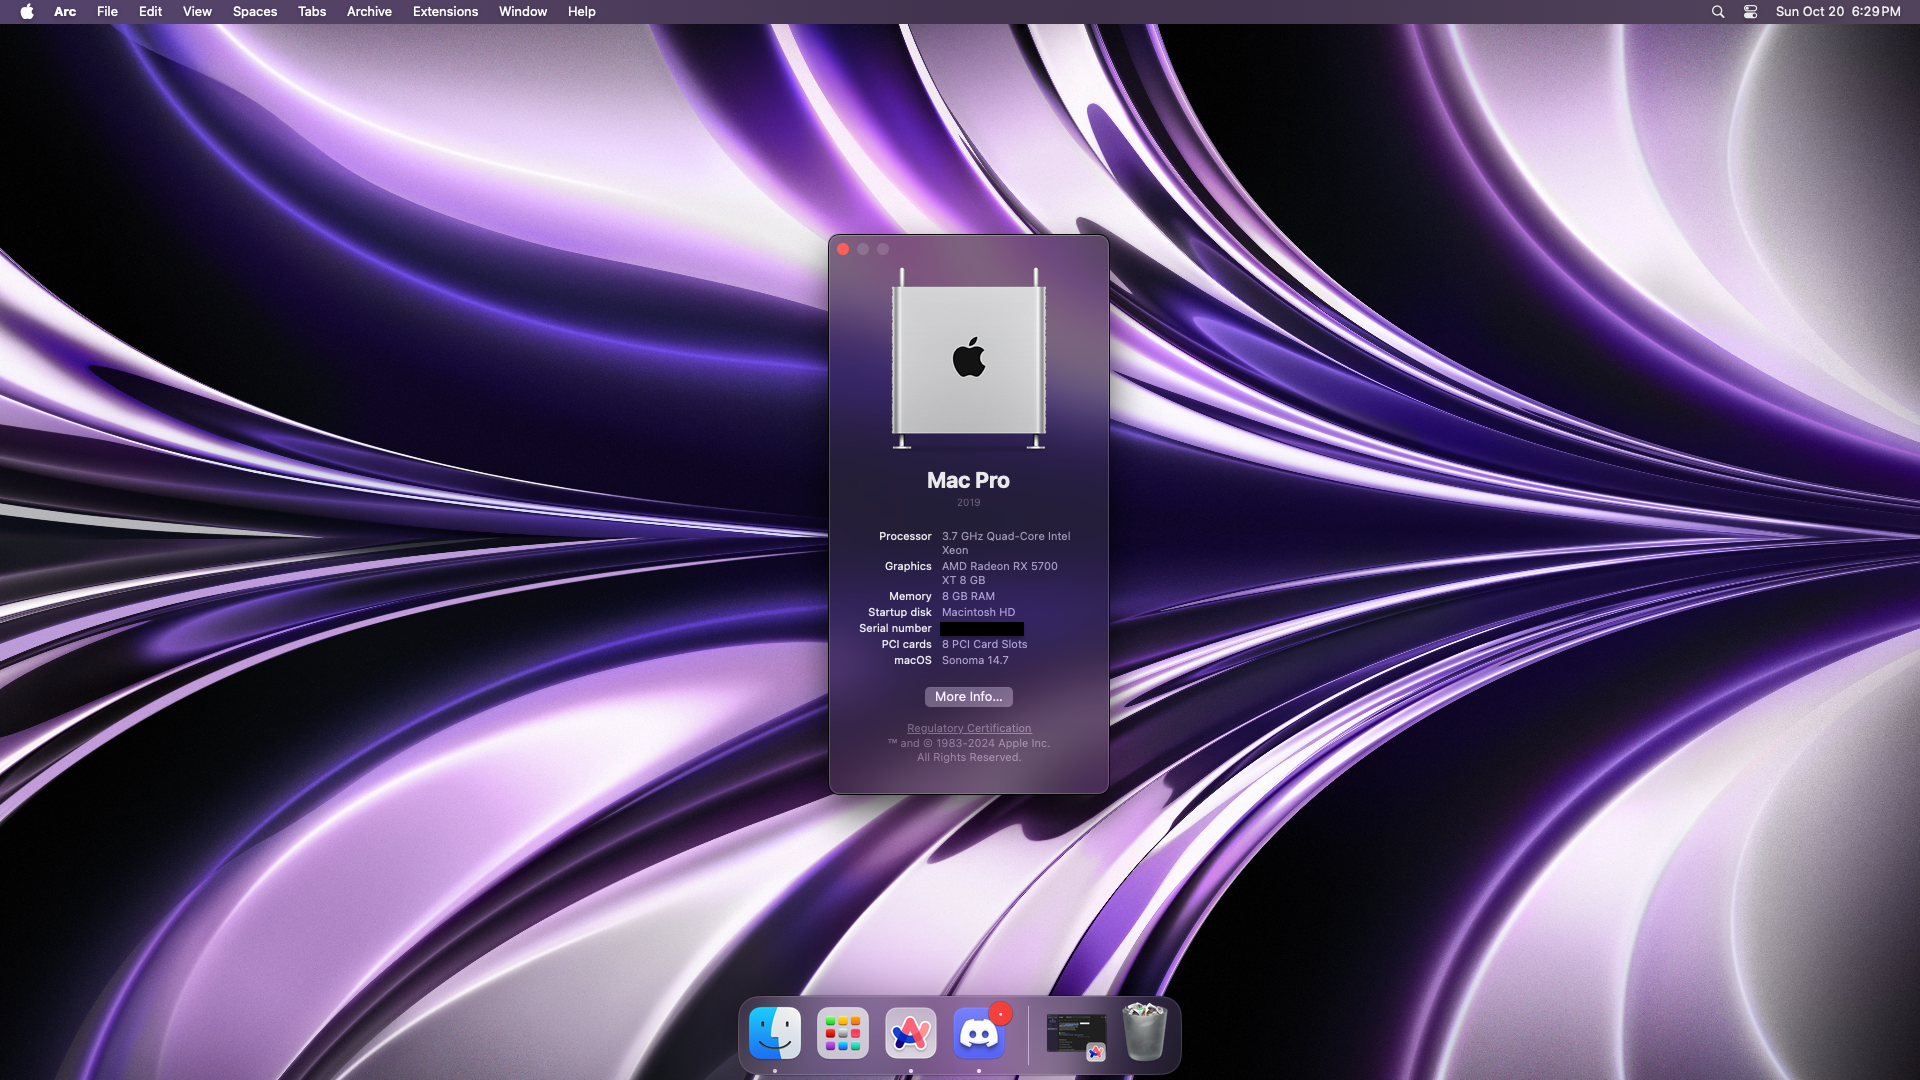This screenshot has width=1920, height=1080.
Task: Open the Apple menu
Action: (x=27, y=12)
